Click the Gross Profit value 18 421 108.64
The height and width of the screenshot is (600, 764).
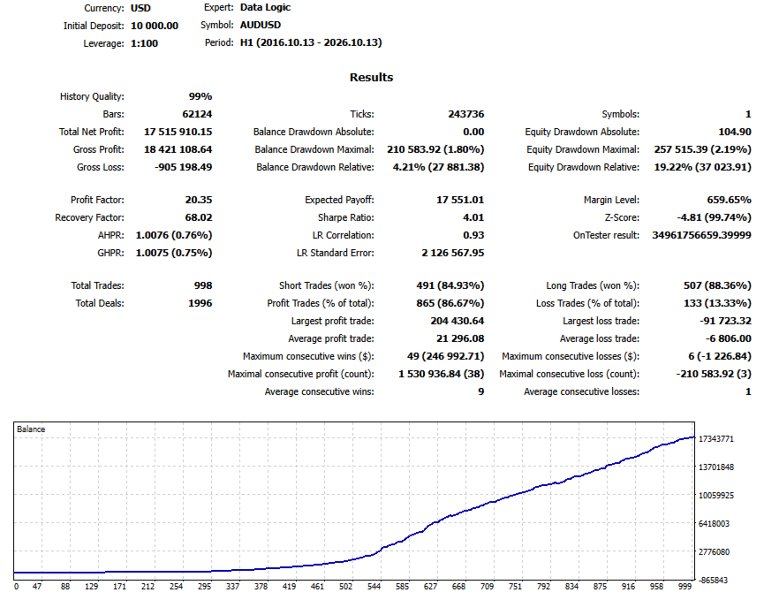pos(178,150)
